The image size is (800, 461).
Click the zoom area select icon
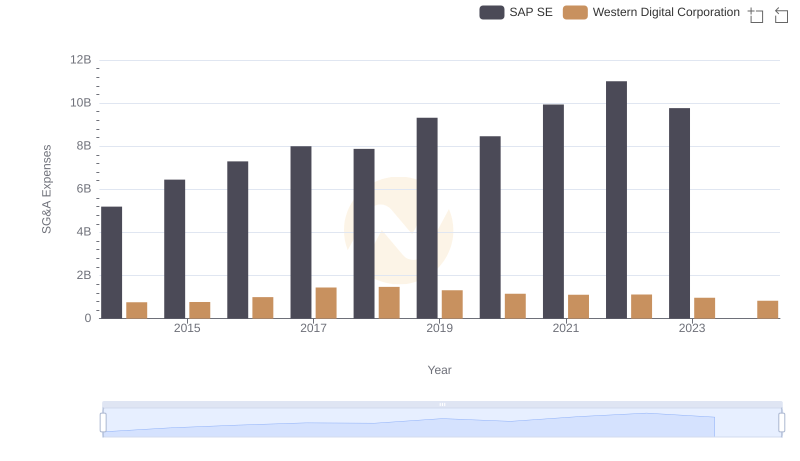click(x=756, y=15)
